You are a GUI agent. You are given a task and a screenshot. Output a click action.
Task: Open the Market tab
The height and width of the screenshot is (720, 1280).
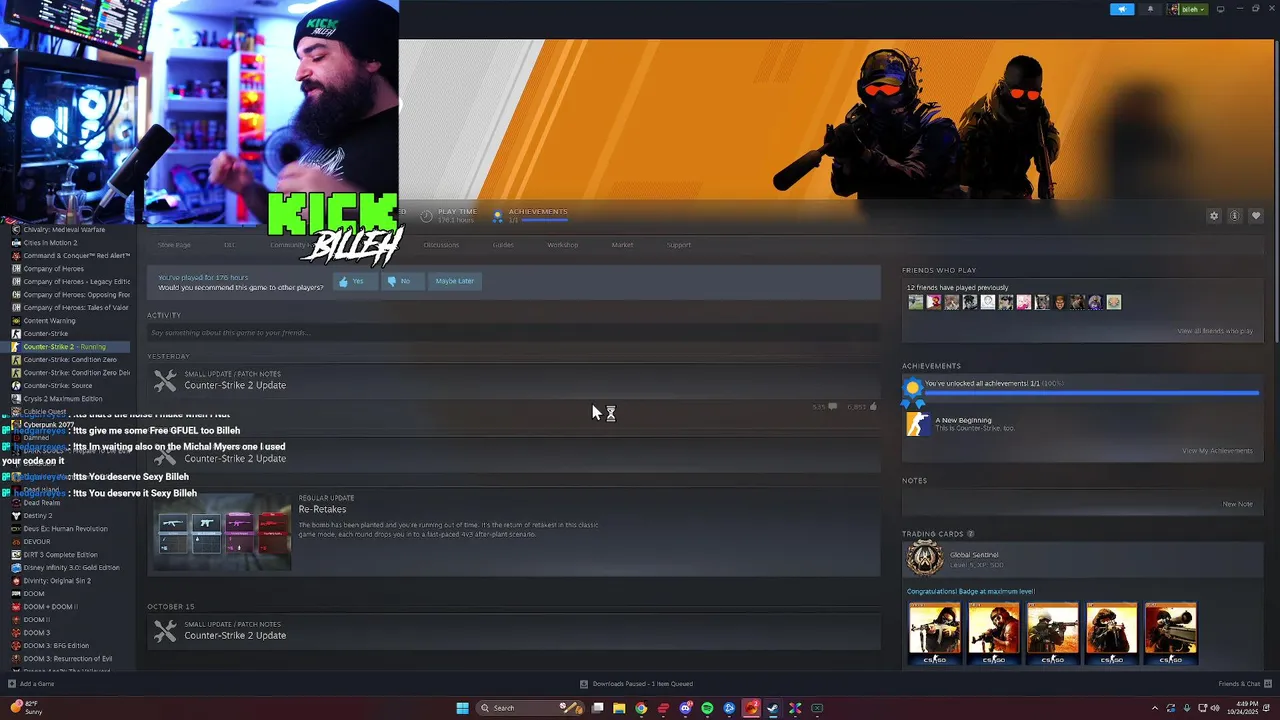tap(622, 245)
